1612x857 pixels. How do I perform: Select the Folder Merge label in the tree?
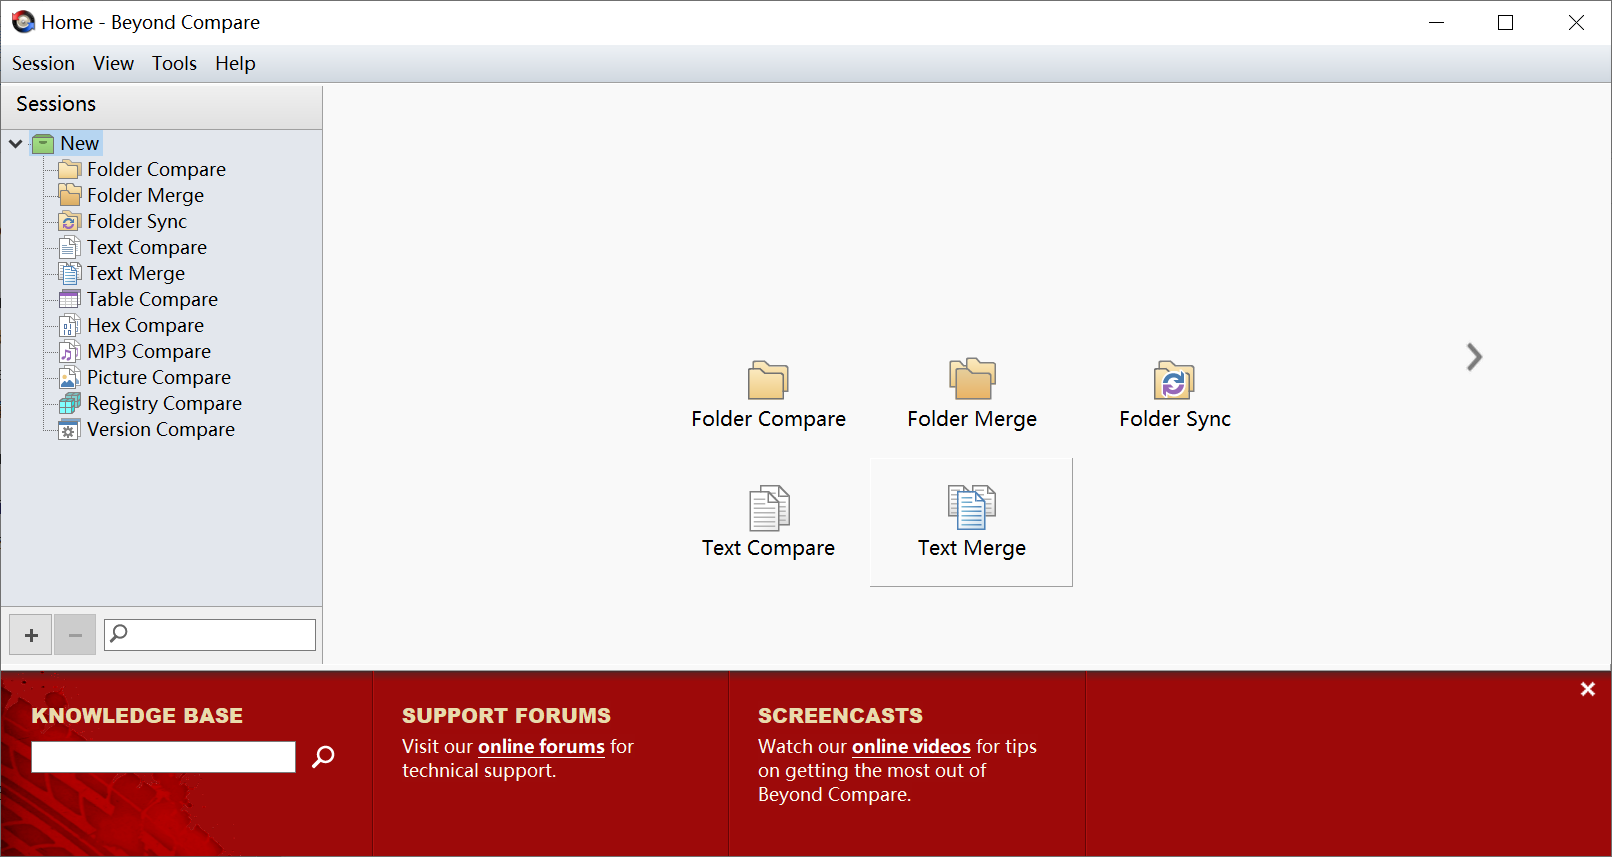tap(145, 195)
